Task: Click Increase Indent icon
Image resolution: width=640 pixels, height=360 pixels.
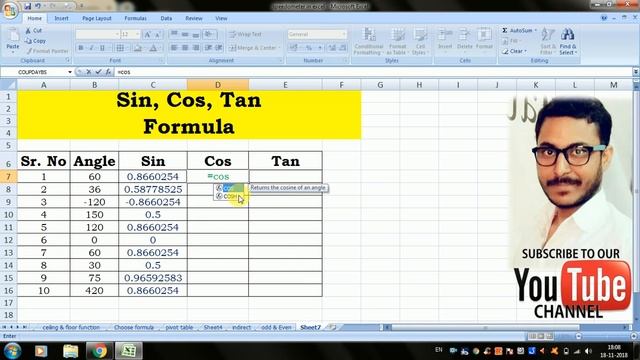Action: pos(219,48)
